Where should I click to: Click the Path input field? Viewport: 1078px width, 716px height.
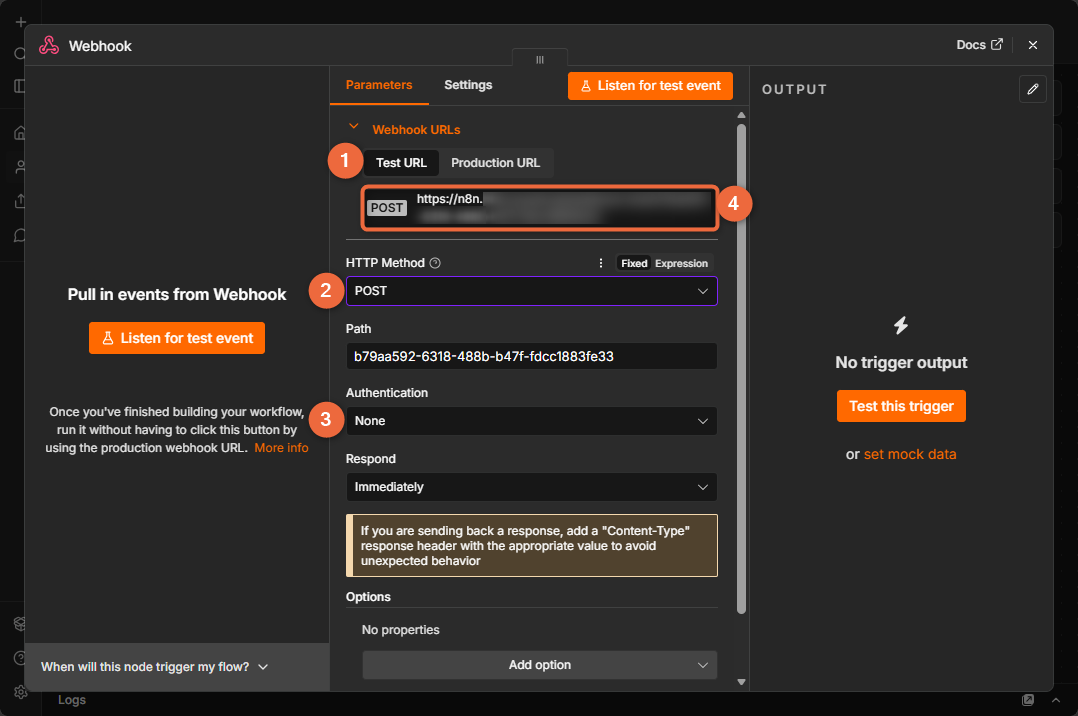coord(531,356)
